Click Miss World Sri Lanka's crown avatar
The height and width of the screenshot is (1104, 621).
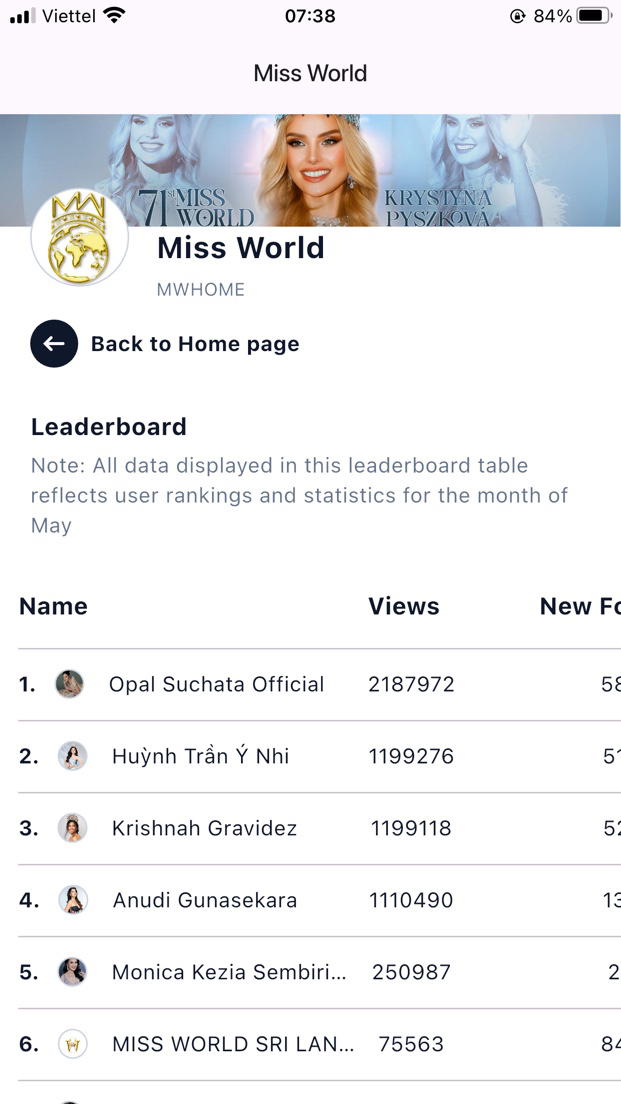click(x=72, y=1044)
